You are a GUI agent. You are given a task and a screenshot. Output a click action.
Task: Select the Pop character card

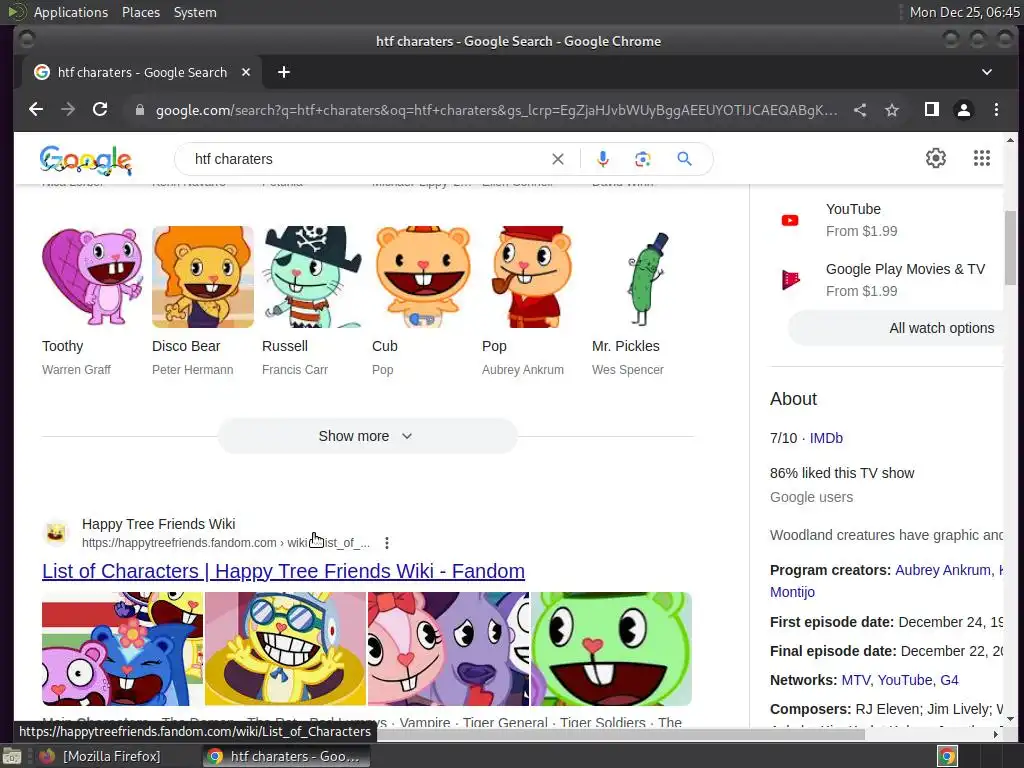pos(532,301)
